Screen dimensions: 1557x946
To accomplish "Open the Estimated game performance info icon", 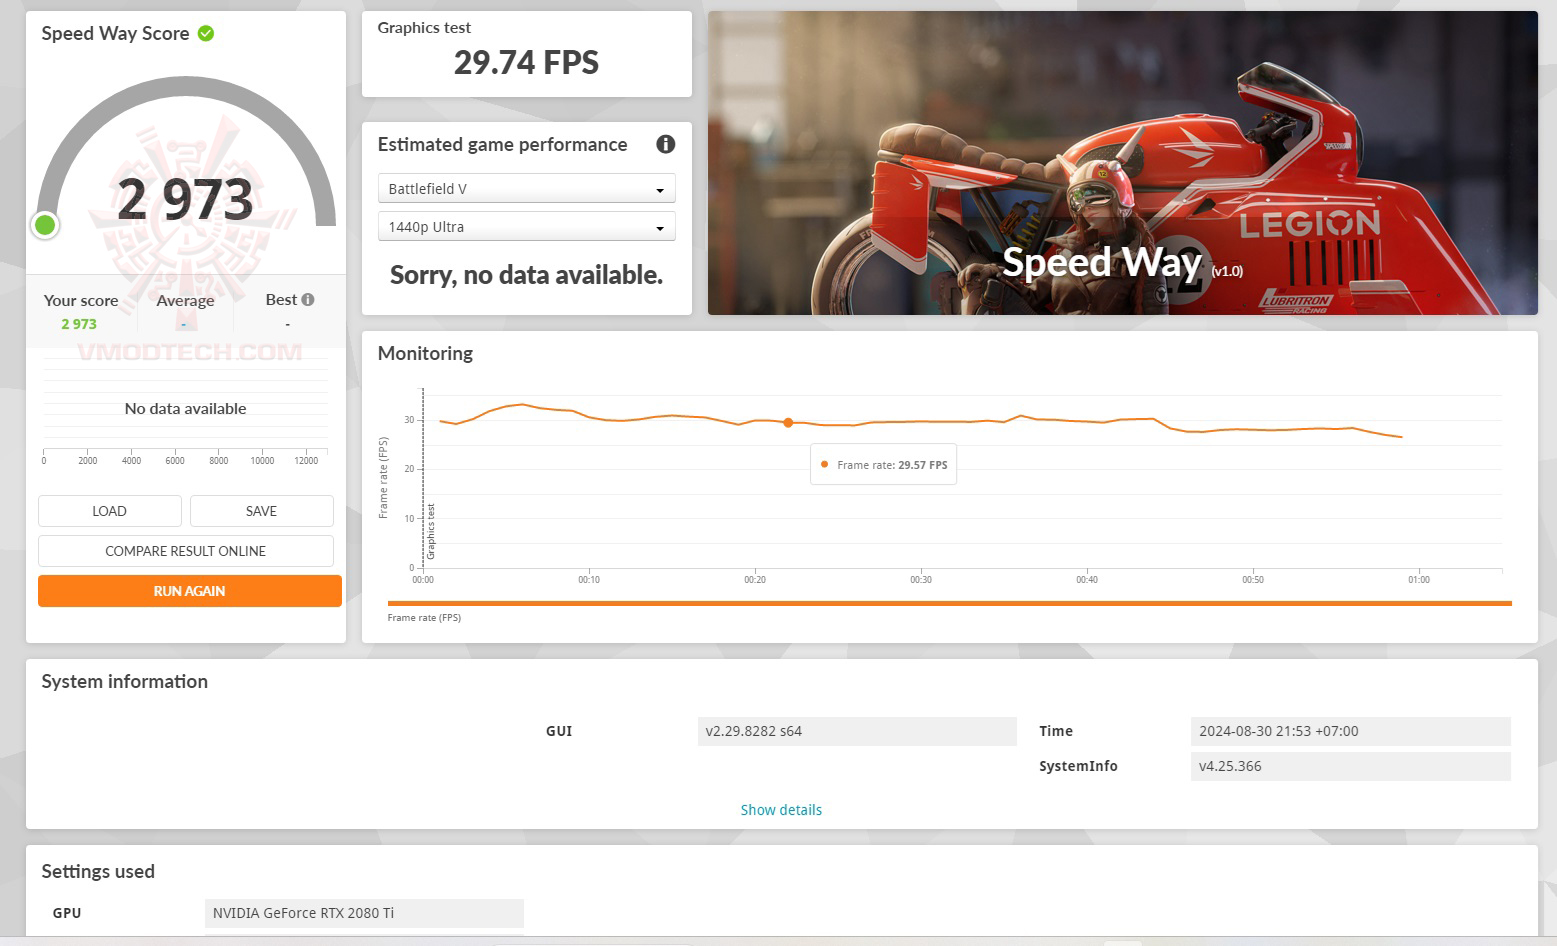I will (665, 144).
